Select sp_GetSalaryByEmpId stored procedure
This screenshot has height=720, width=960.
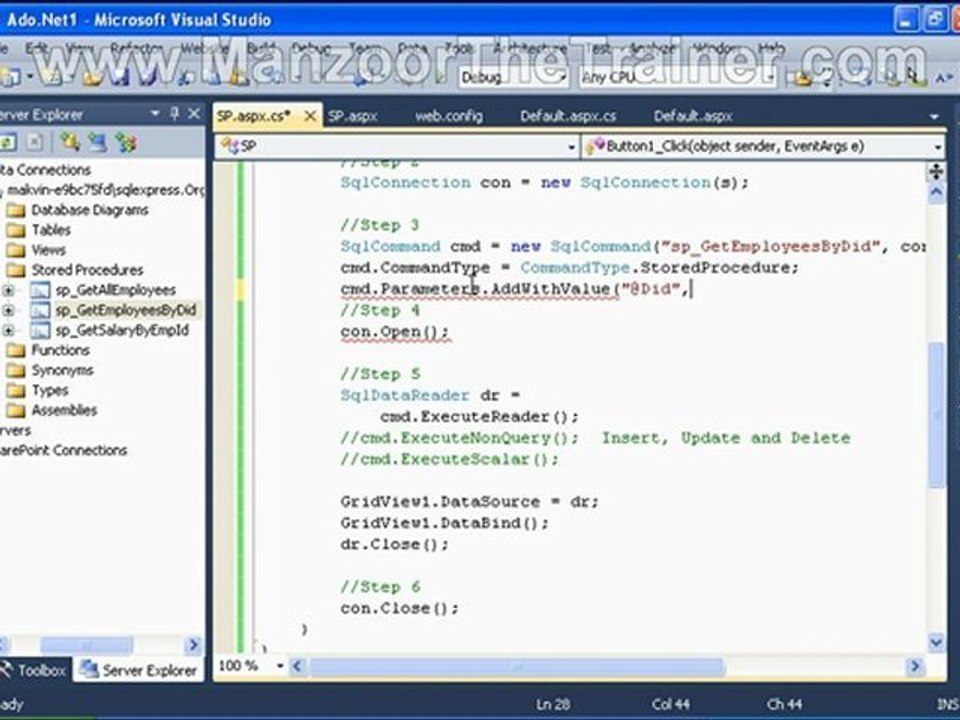122,331
